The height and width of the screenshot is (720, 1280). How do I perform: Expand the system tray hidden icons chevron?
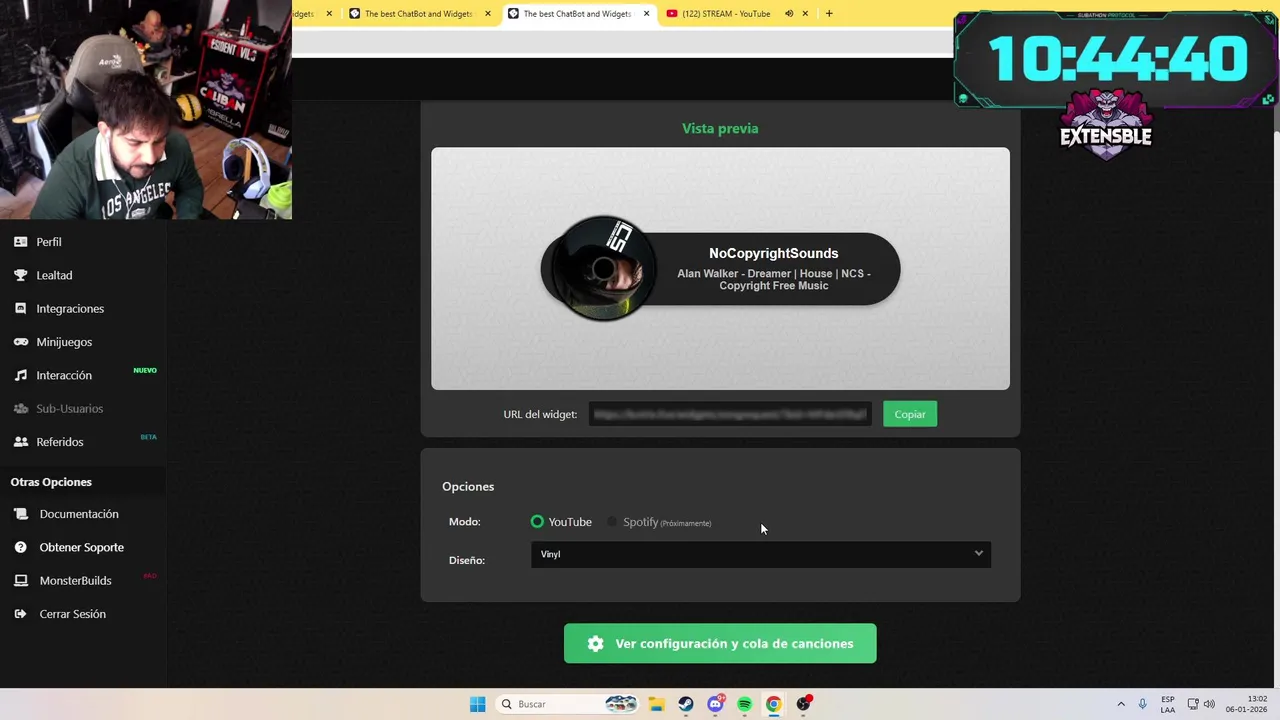tap(1121, 704)
